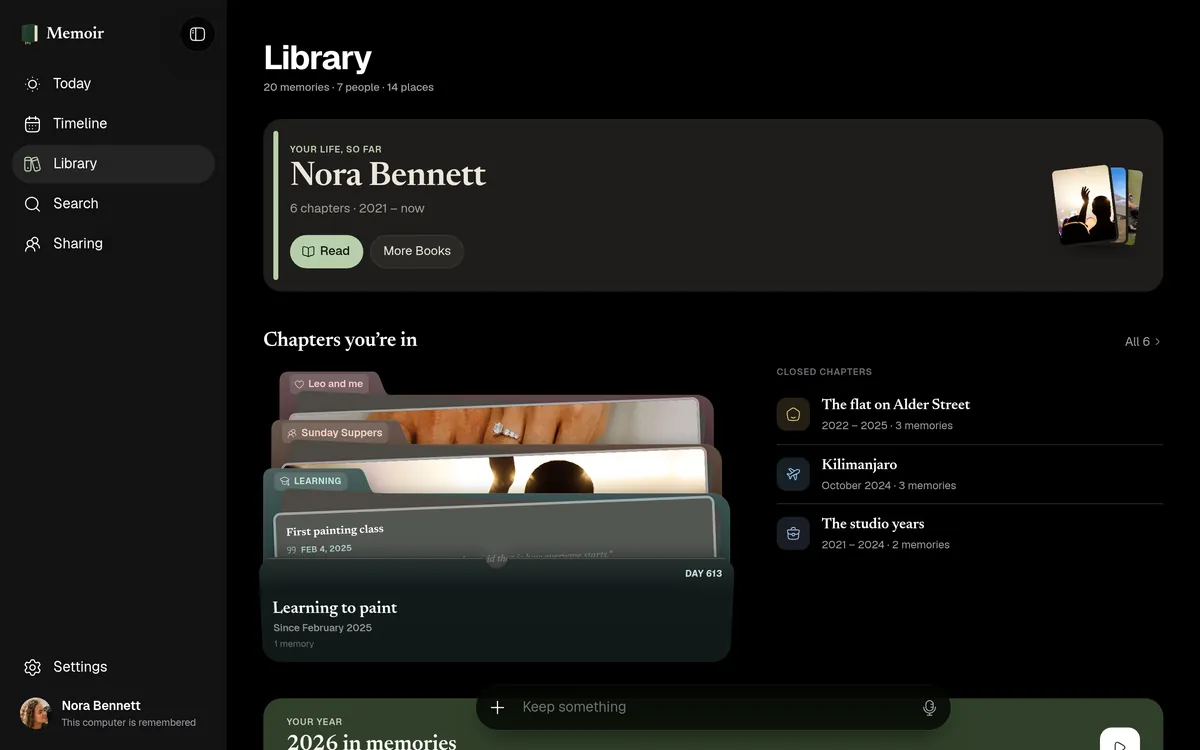Toggle the sidebar collapse icon

[x=197, y=34]
